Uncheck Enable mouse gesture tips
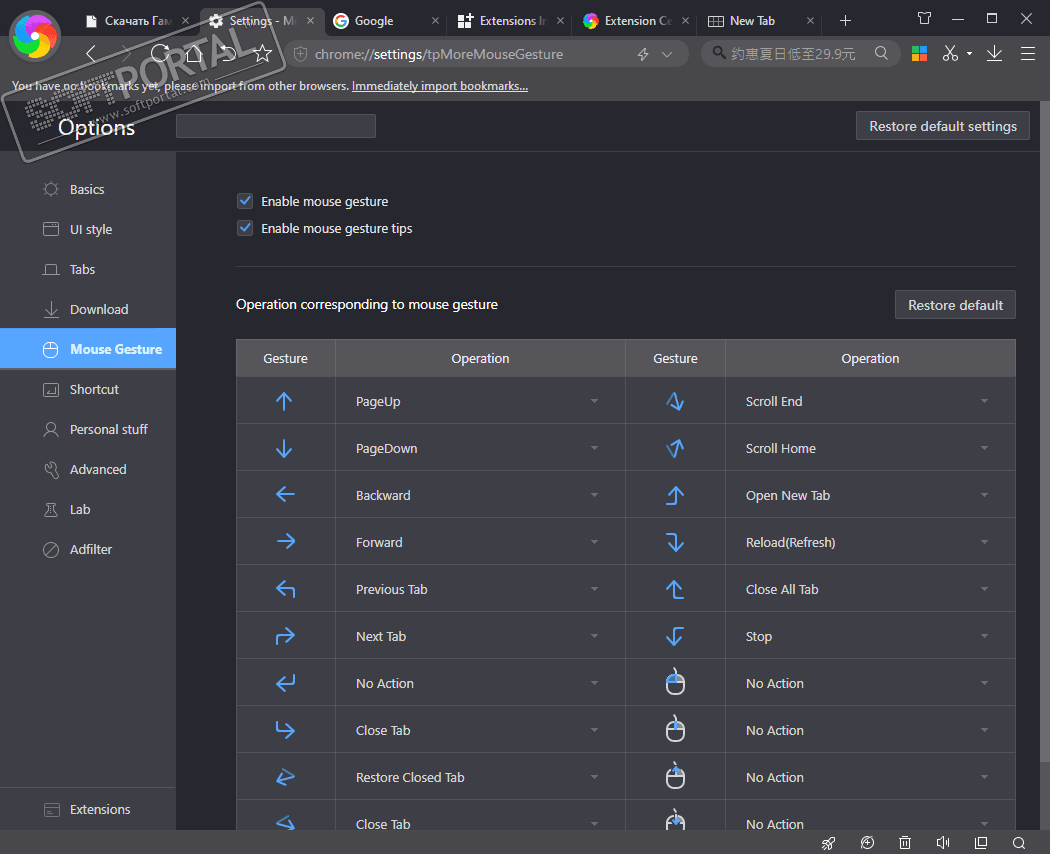 tap(245, 228)
